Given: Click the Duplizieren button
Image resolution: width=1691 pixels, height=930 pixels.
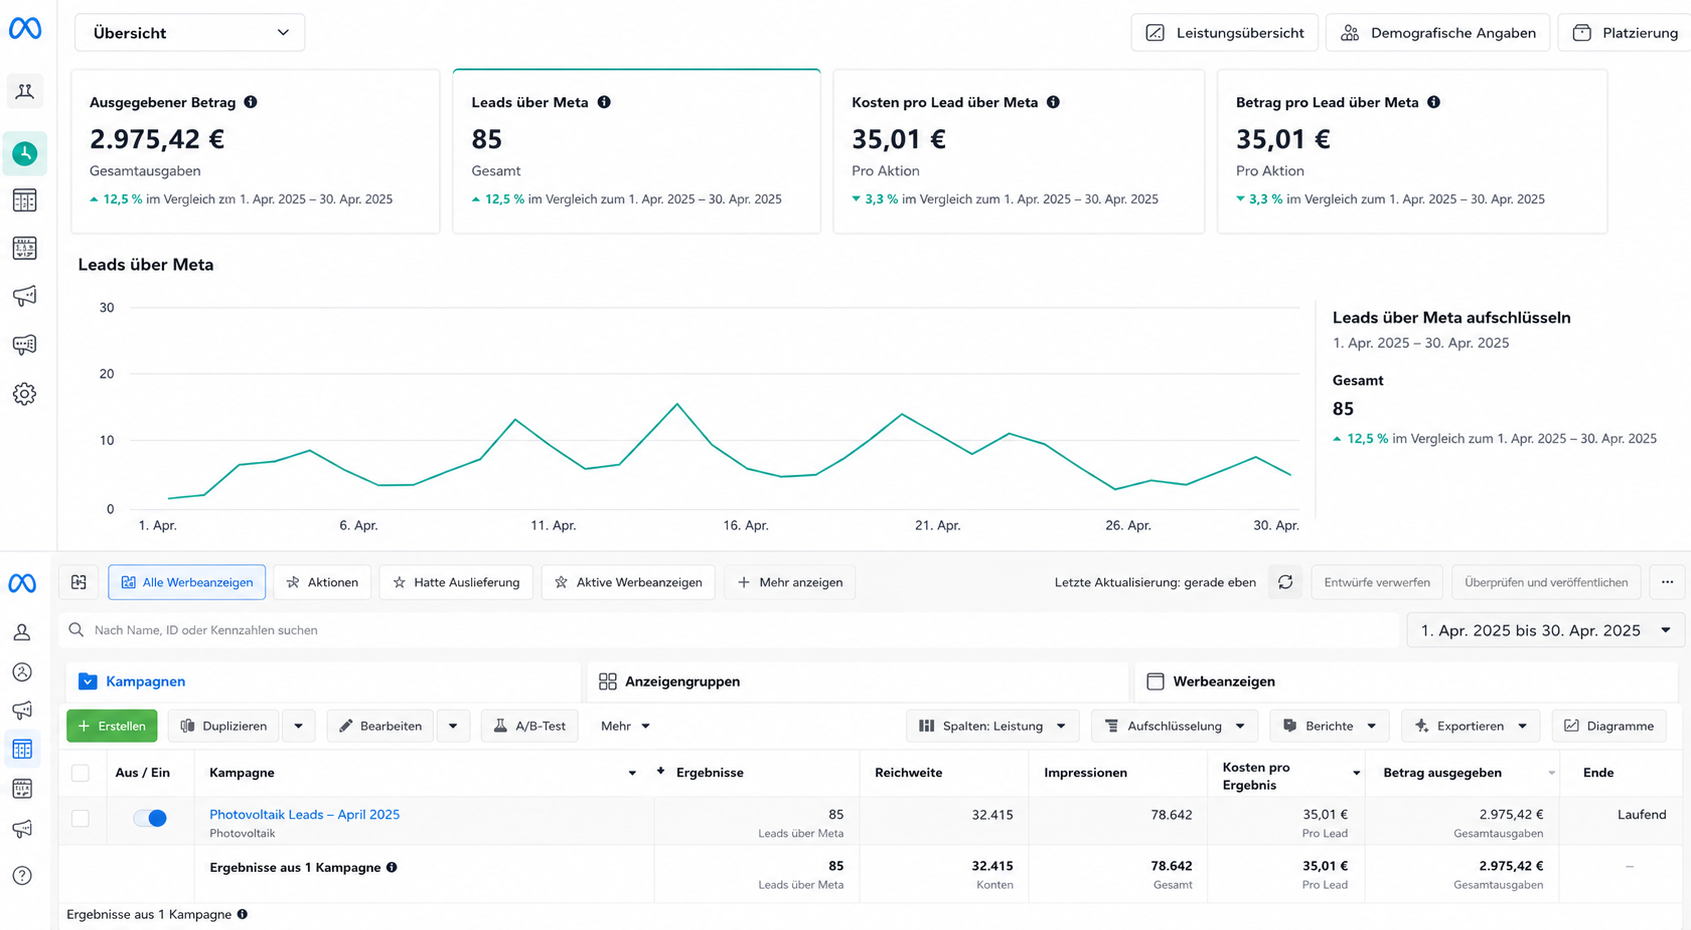Looking at the screenshot, I should click(x=223, y=726).
